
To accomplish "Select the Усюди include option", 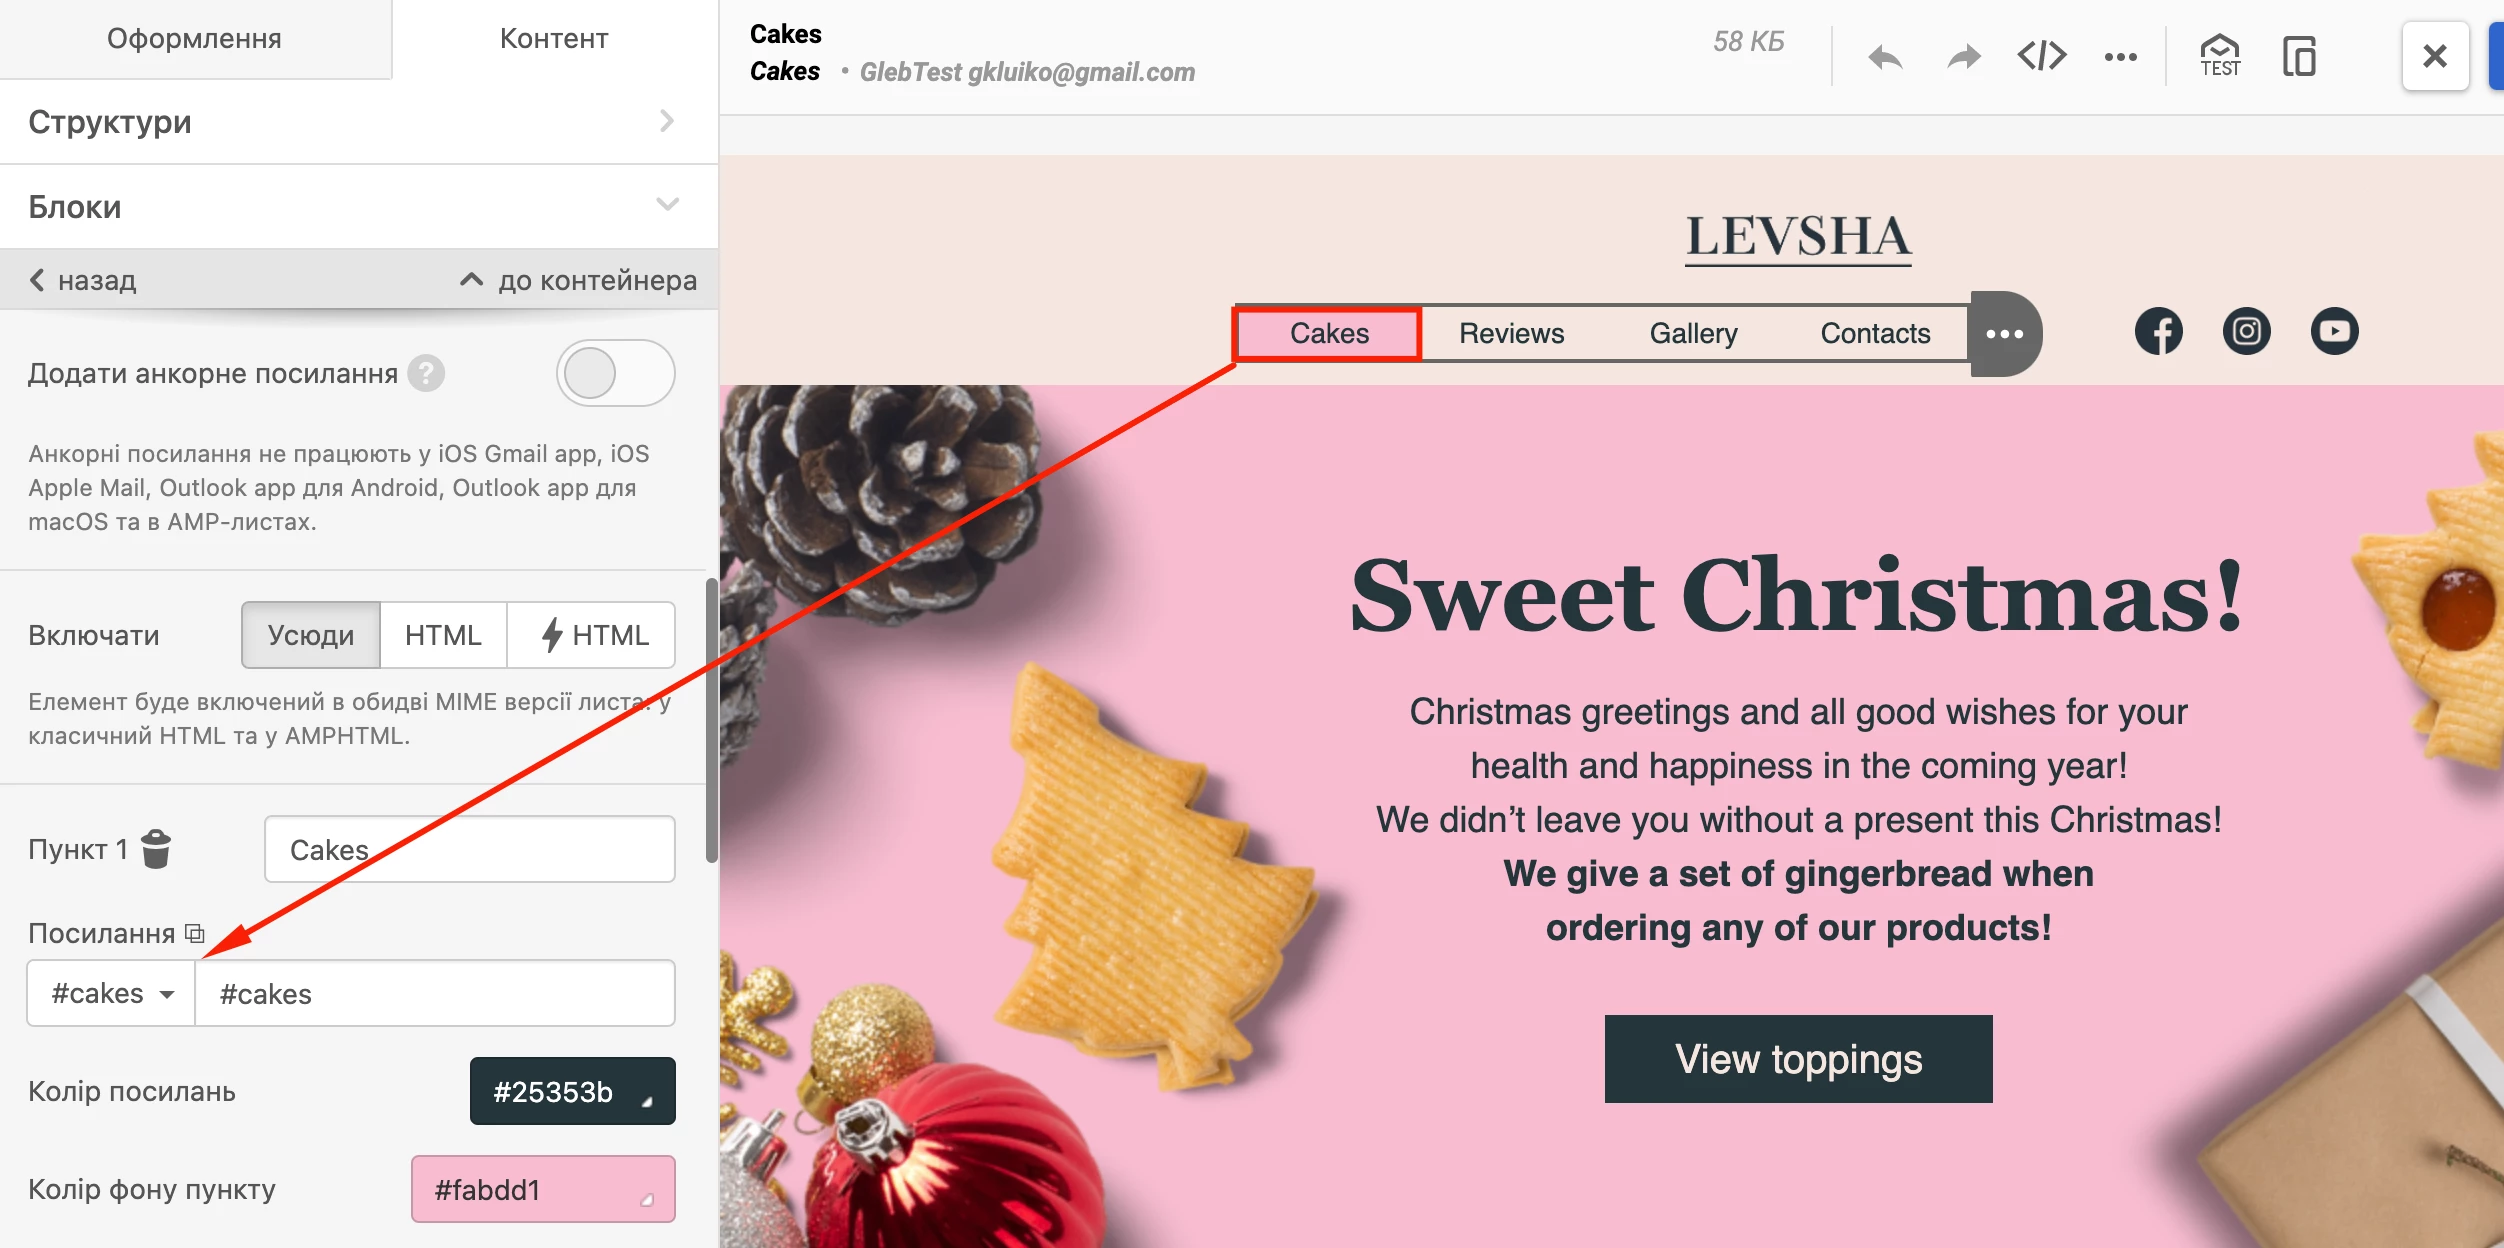I will click(311, 635).
